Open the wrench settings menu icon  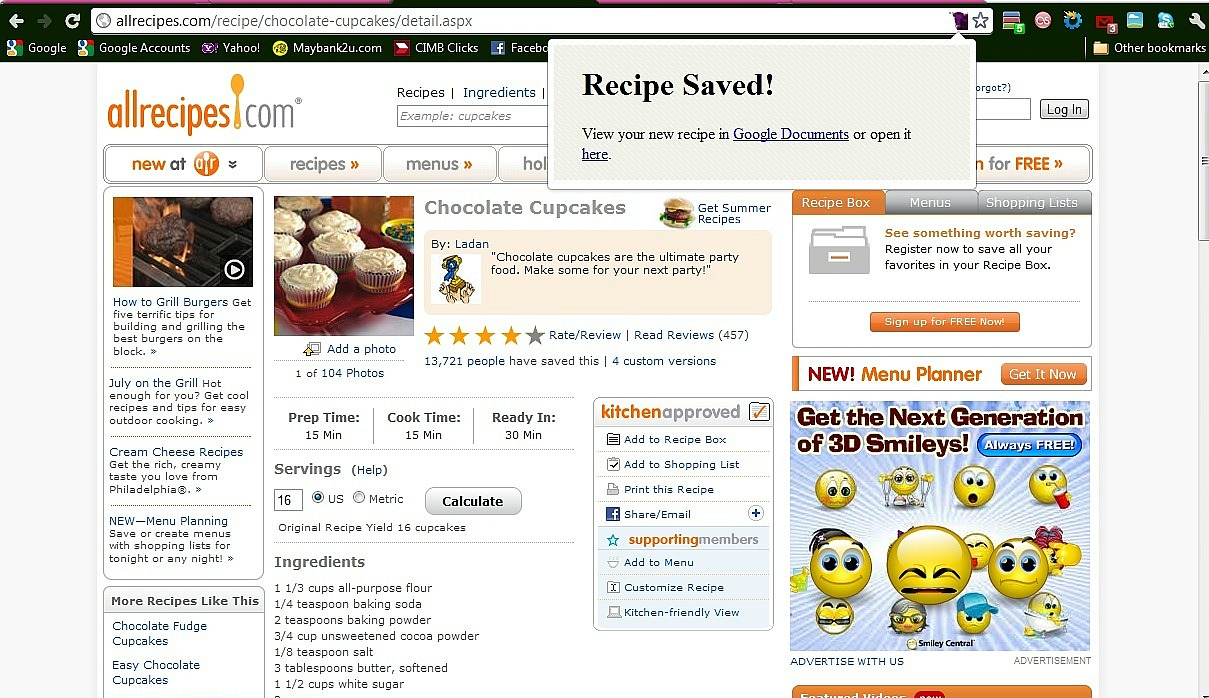[1196, 20]
